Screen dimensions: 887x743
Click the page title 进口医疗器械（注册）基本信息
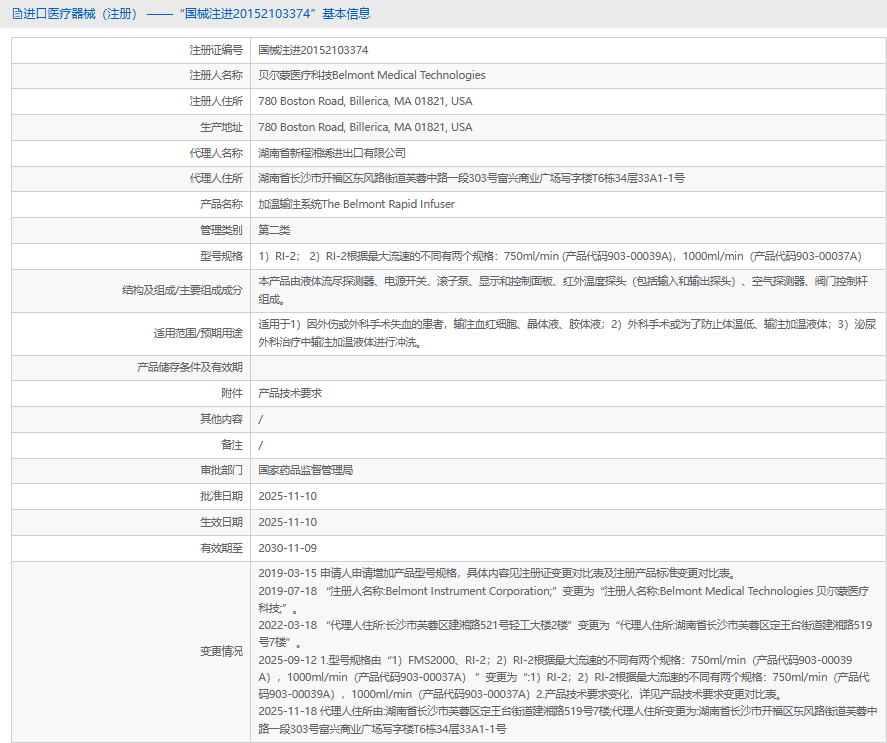click(x=197, y=14)
